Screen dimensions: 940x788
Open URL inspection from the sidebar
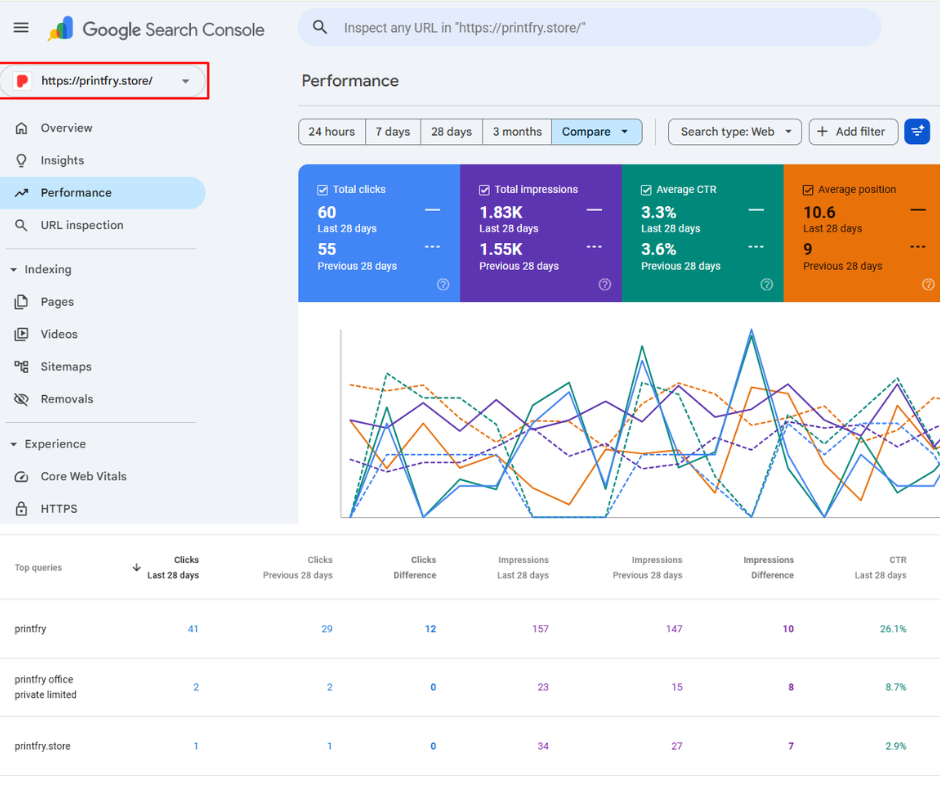[x=82, y=226]
